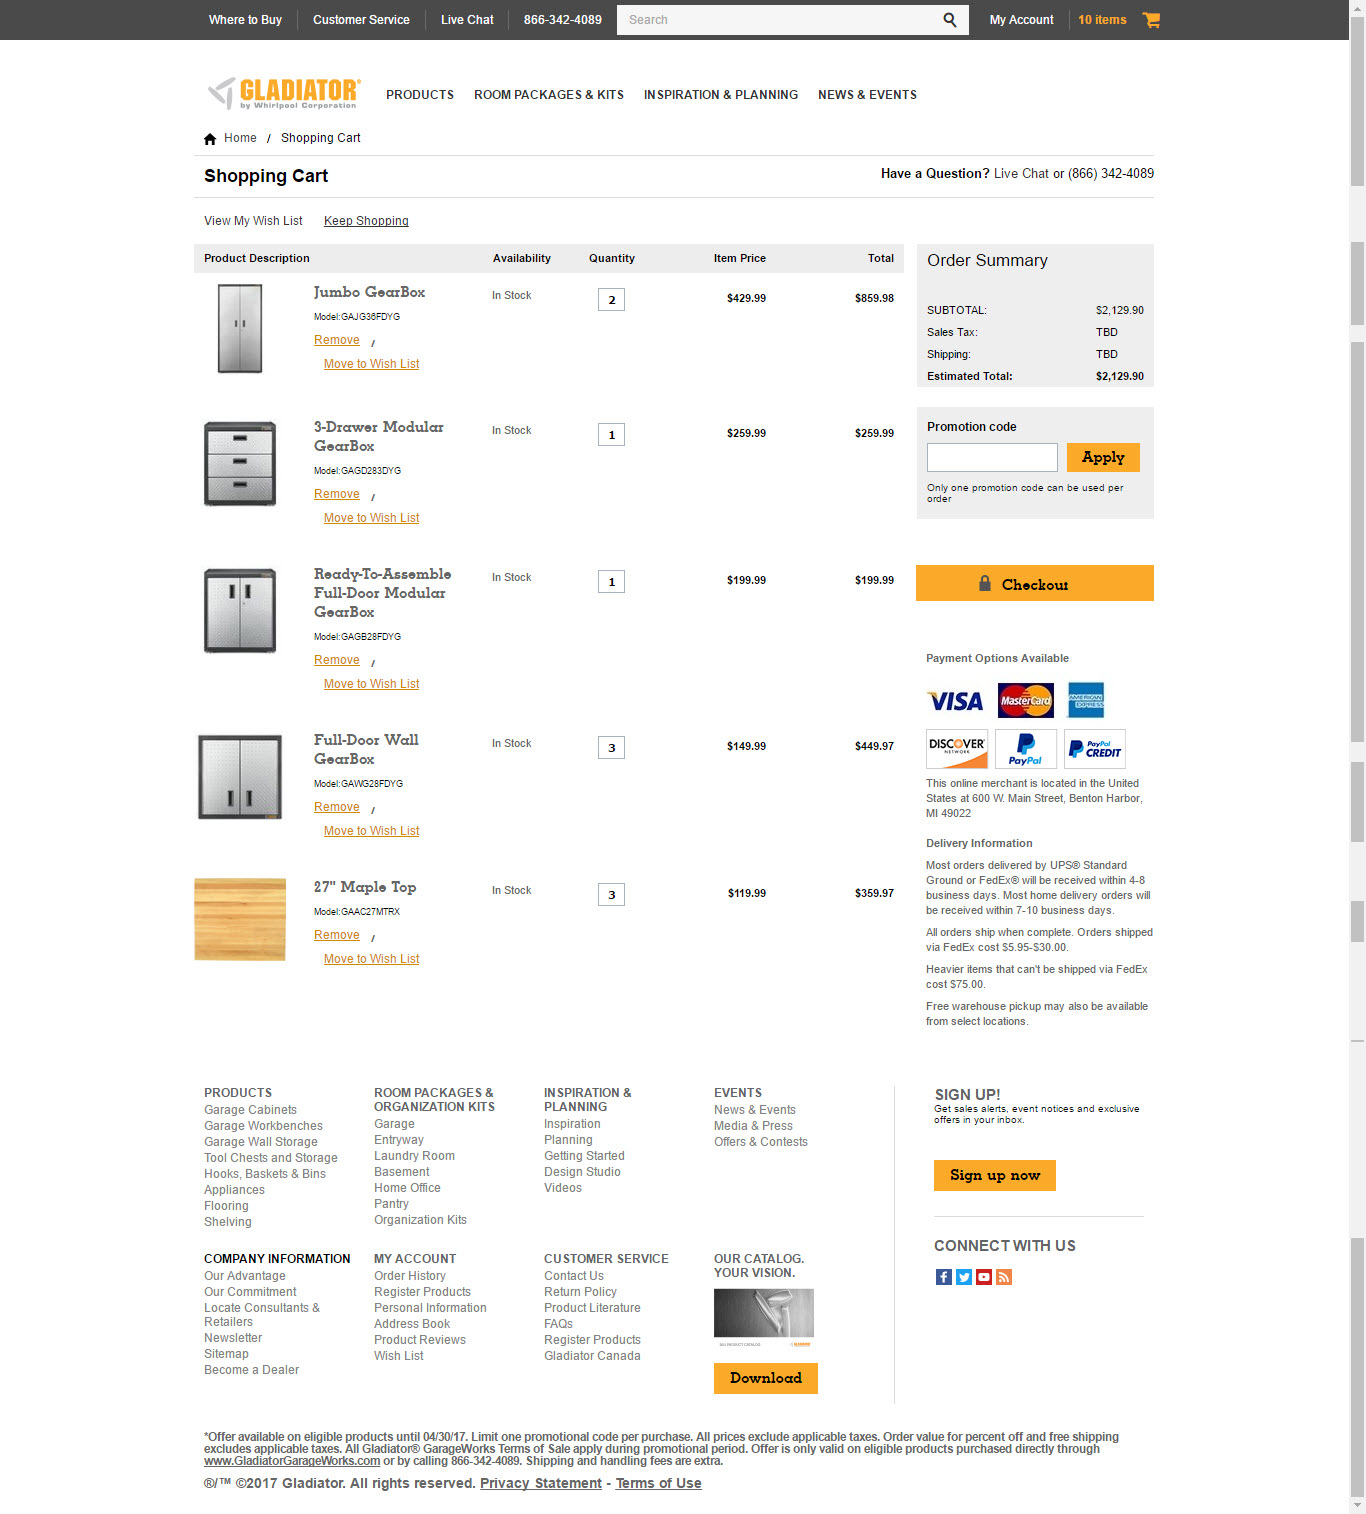Image resolution: width=1366 pixels, height=1514 pixels.
Task: Open Gladiator Facebook page icon
Action: point(944,1277)
